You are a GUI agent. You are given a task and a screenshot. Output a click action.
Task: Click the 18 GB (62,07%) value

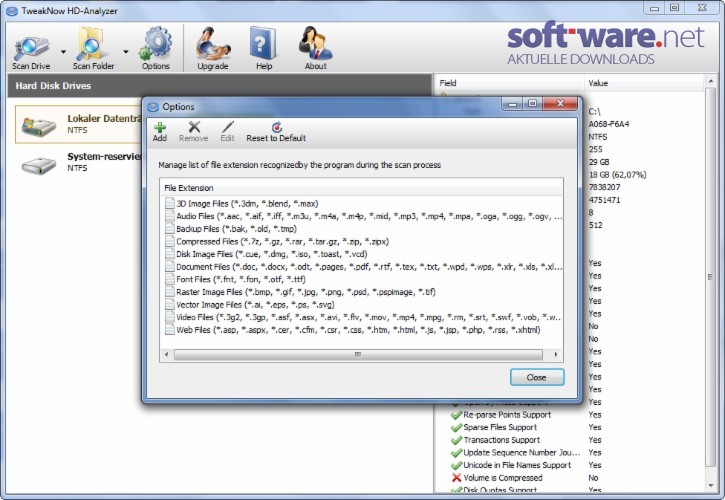click(617, 175)
